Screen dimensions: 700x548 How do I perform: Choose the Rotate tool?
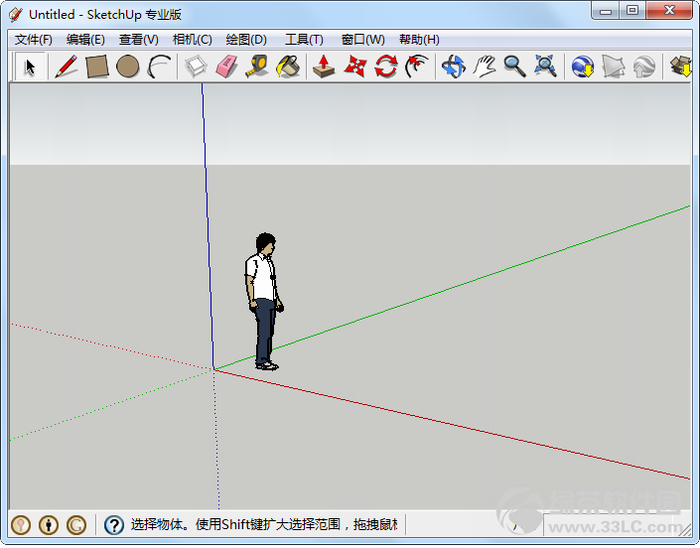[x=386, y=66]
